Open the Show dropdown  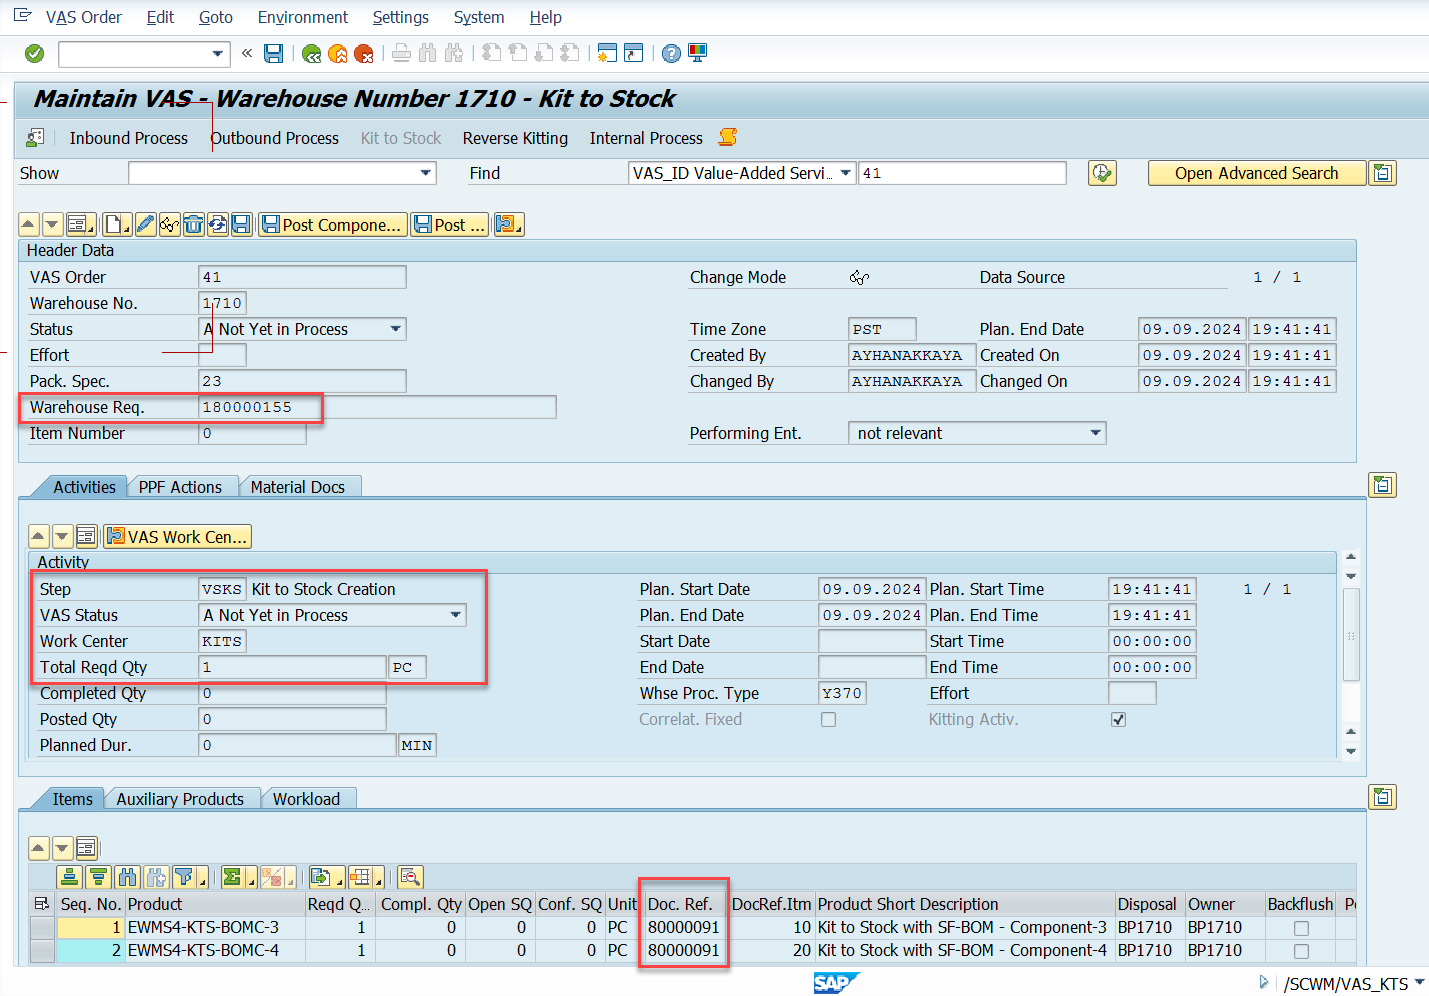pos(426,173)
